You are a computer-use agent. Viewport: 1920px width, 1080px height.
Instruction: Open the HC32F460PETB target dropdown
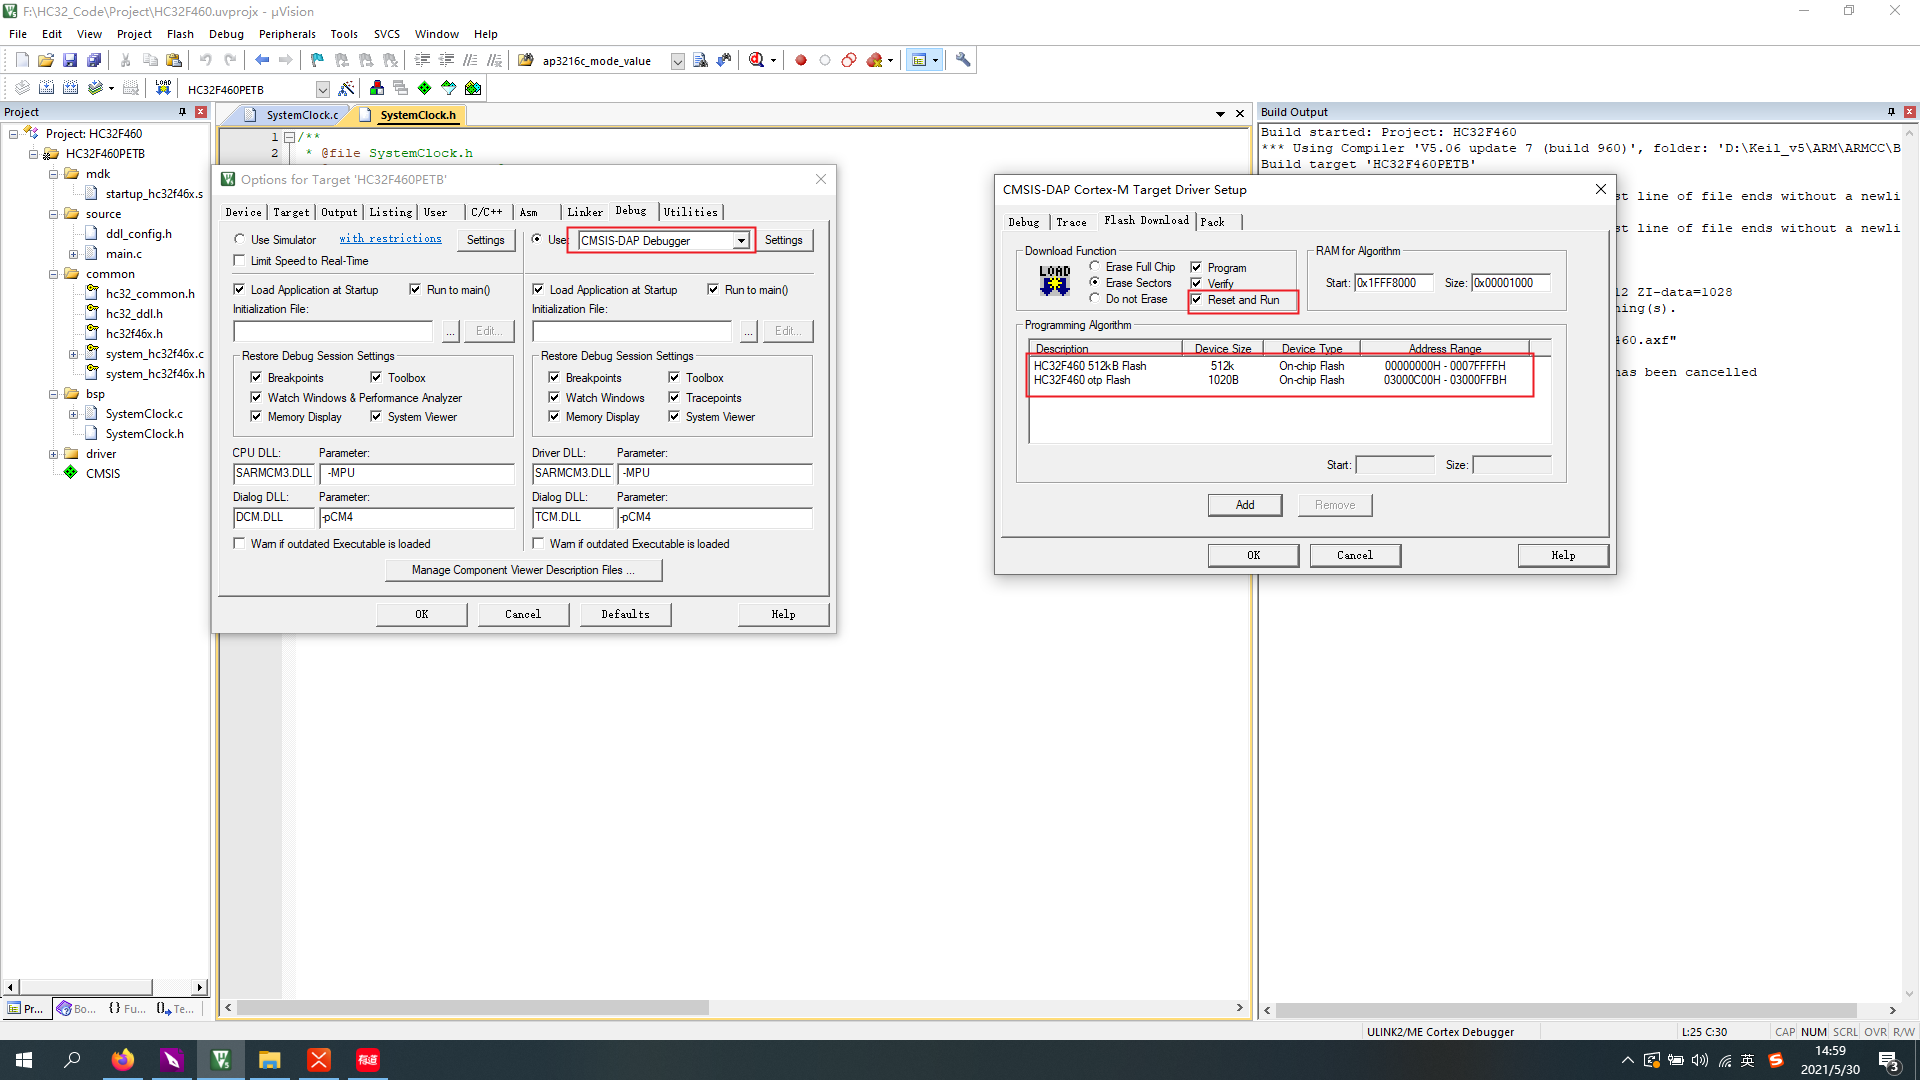click(x=322, y=89)
